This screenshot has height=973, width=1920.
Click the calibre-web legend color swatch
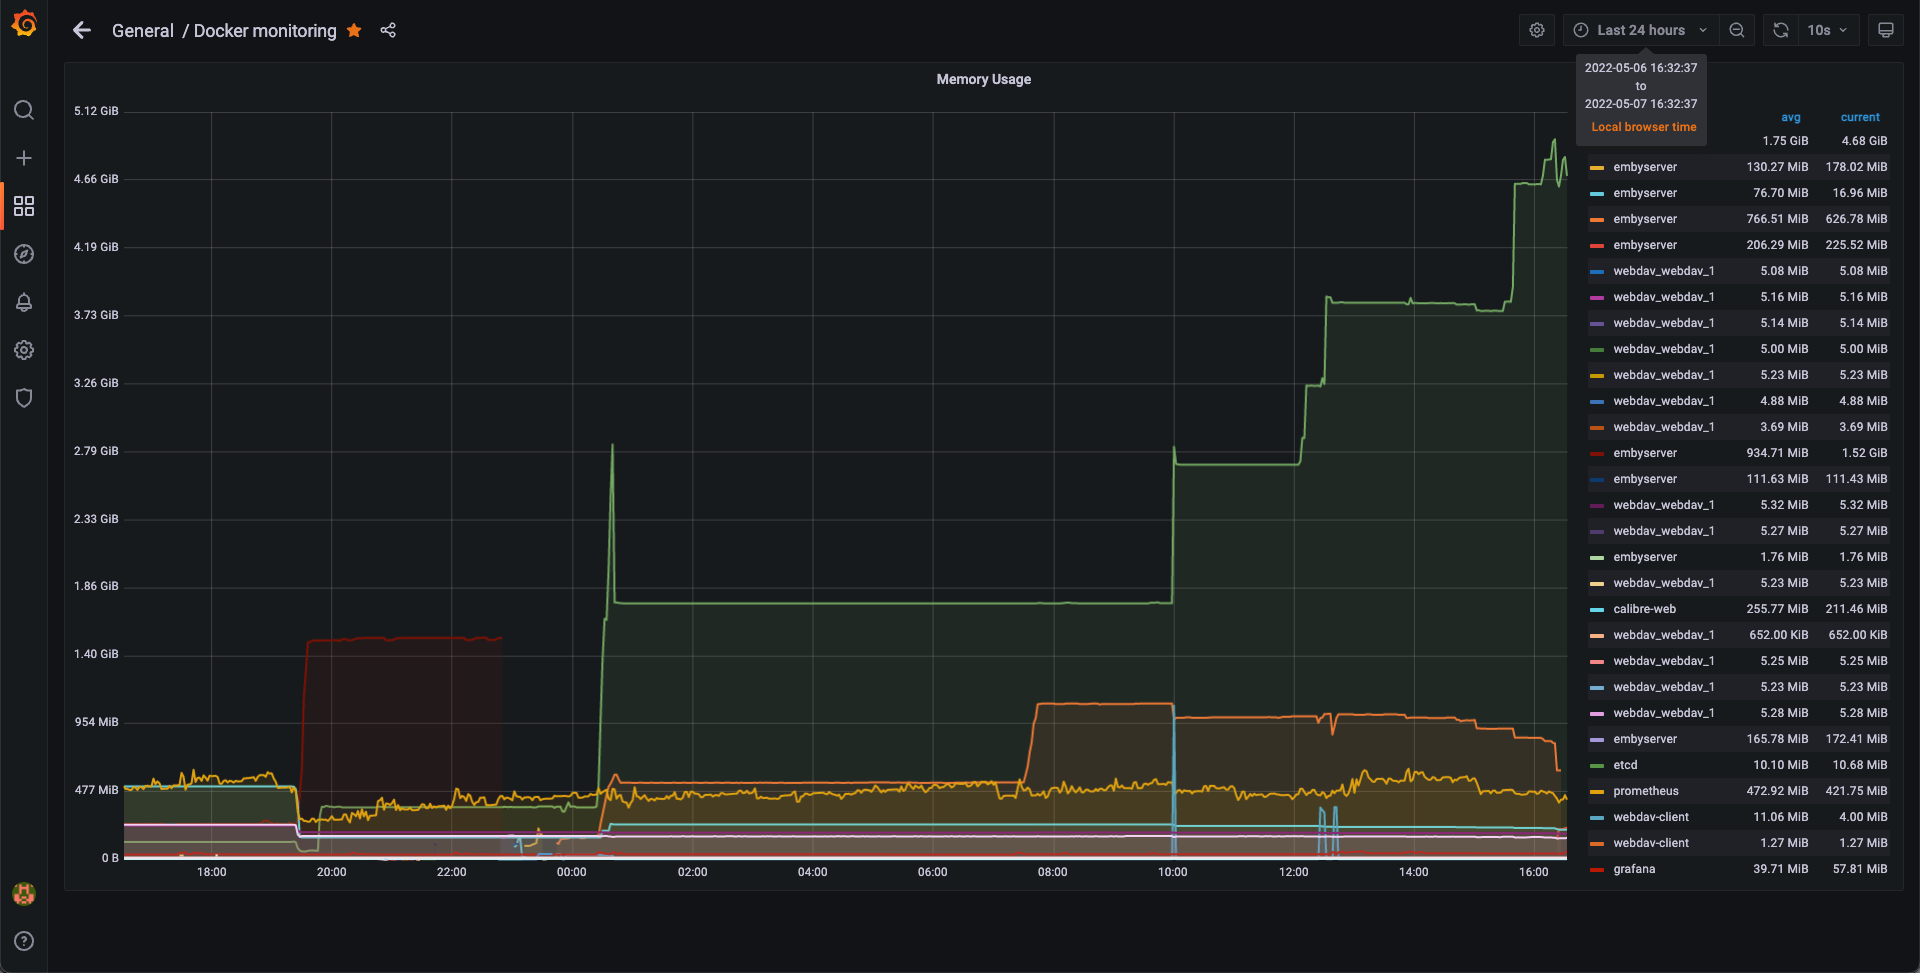click(1597, 610)
